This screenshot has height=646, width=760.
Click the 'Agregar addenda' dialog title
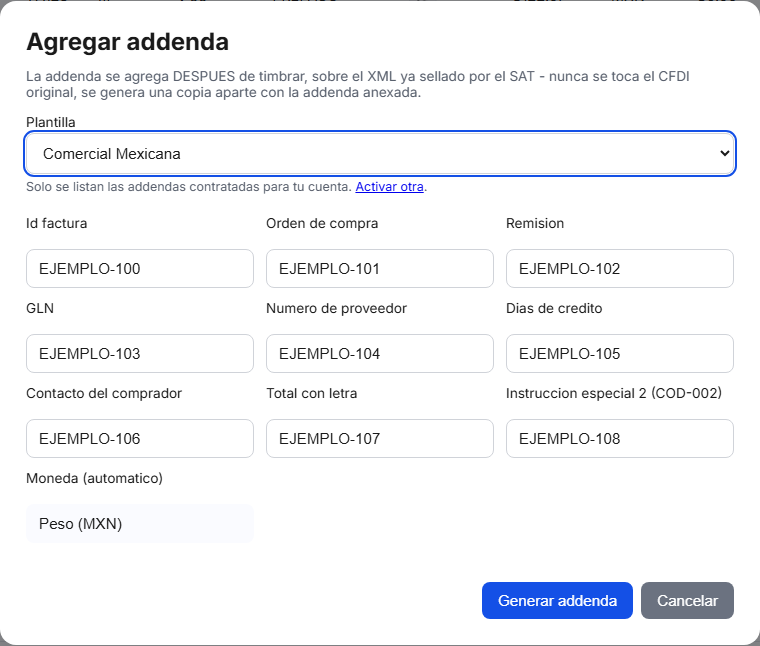[x=127, y=42]
